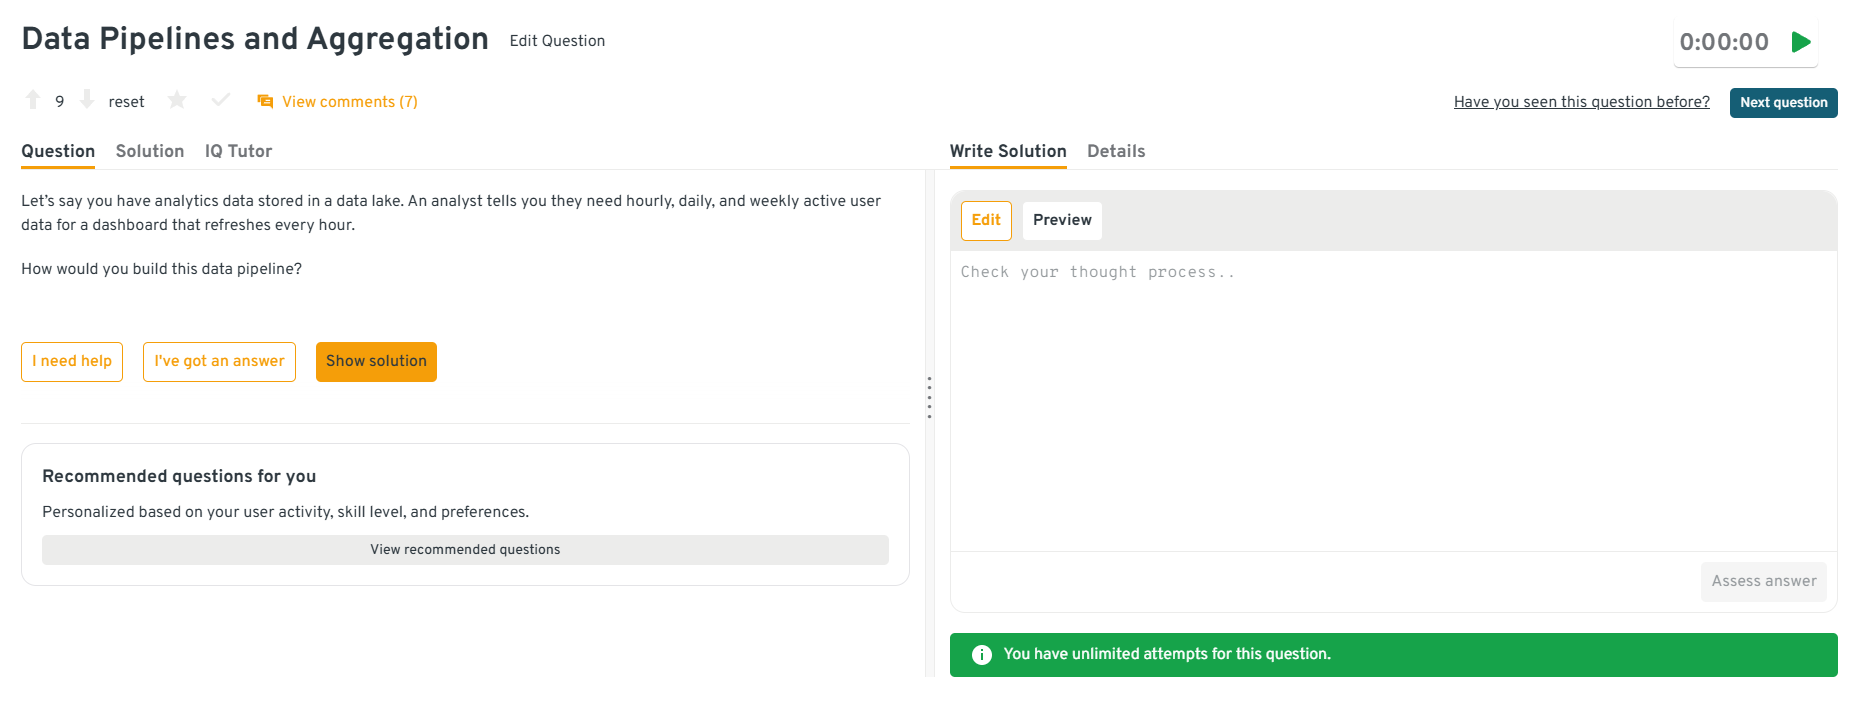Open View comments (7) link
Image resolution: width=1858 pixels, height=706 pixels.
[349, 102]
